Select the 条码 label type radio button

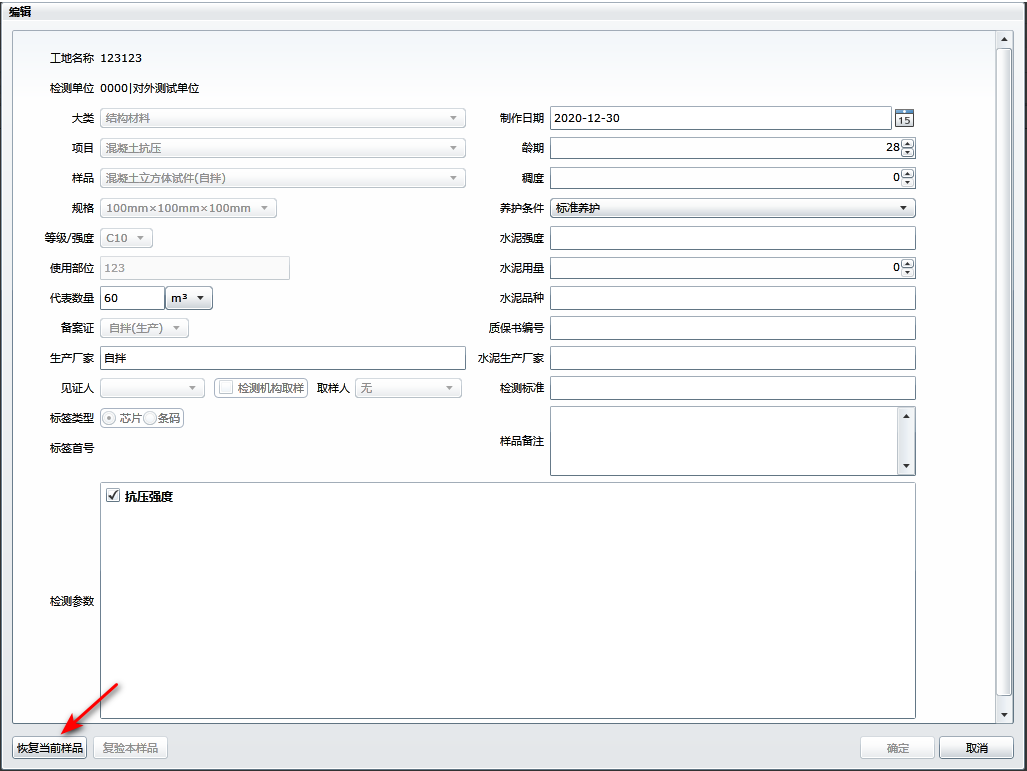[x=150, y=418]
